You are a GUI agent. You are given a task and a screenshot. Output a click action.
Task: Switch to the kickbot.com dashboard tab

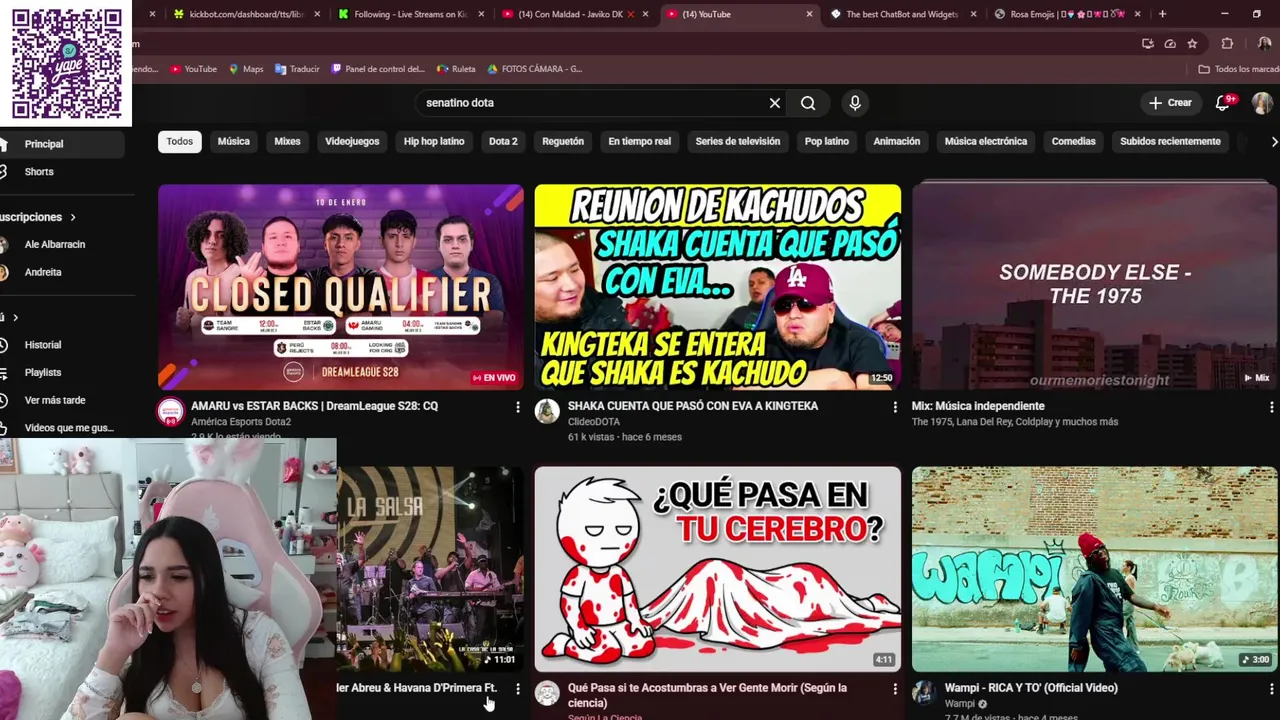pyautogui.click(x=246, y=14)
